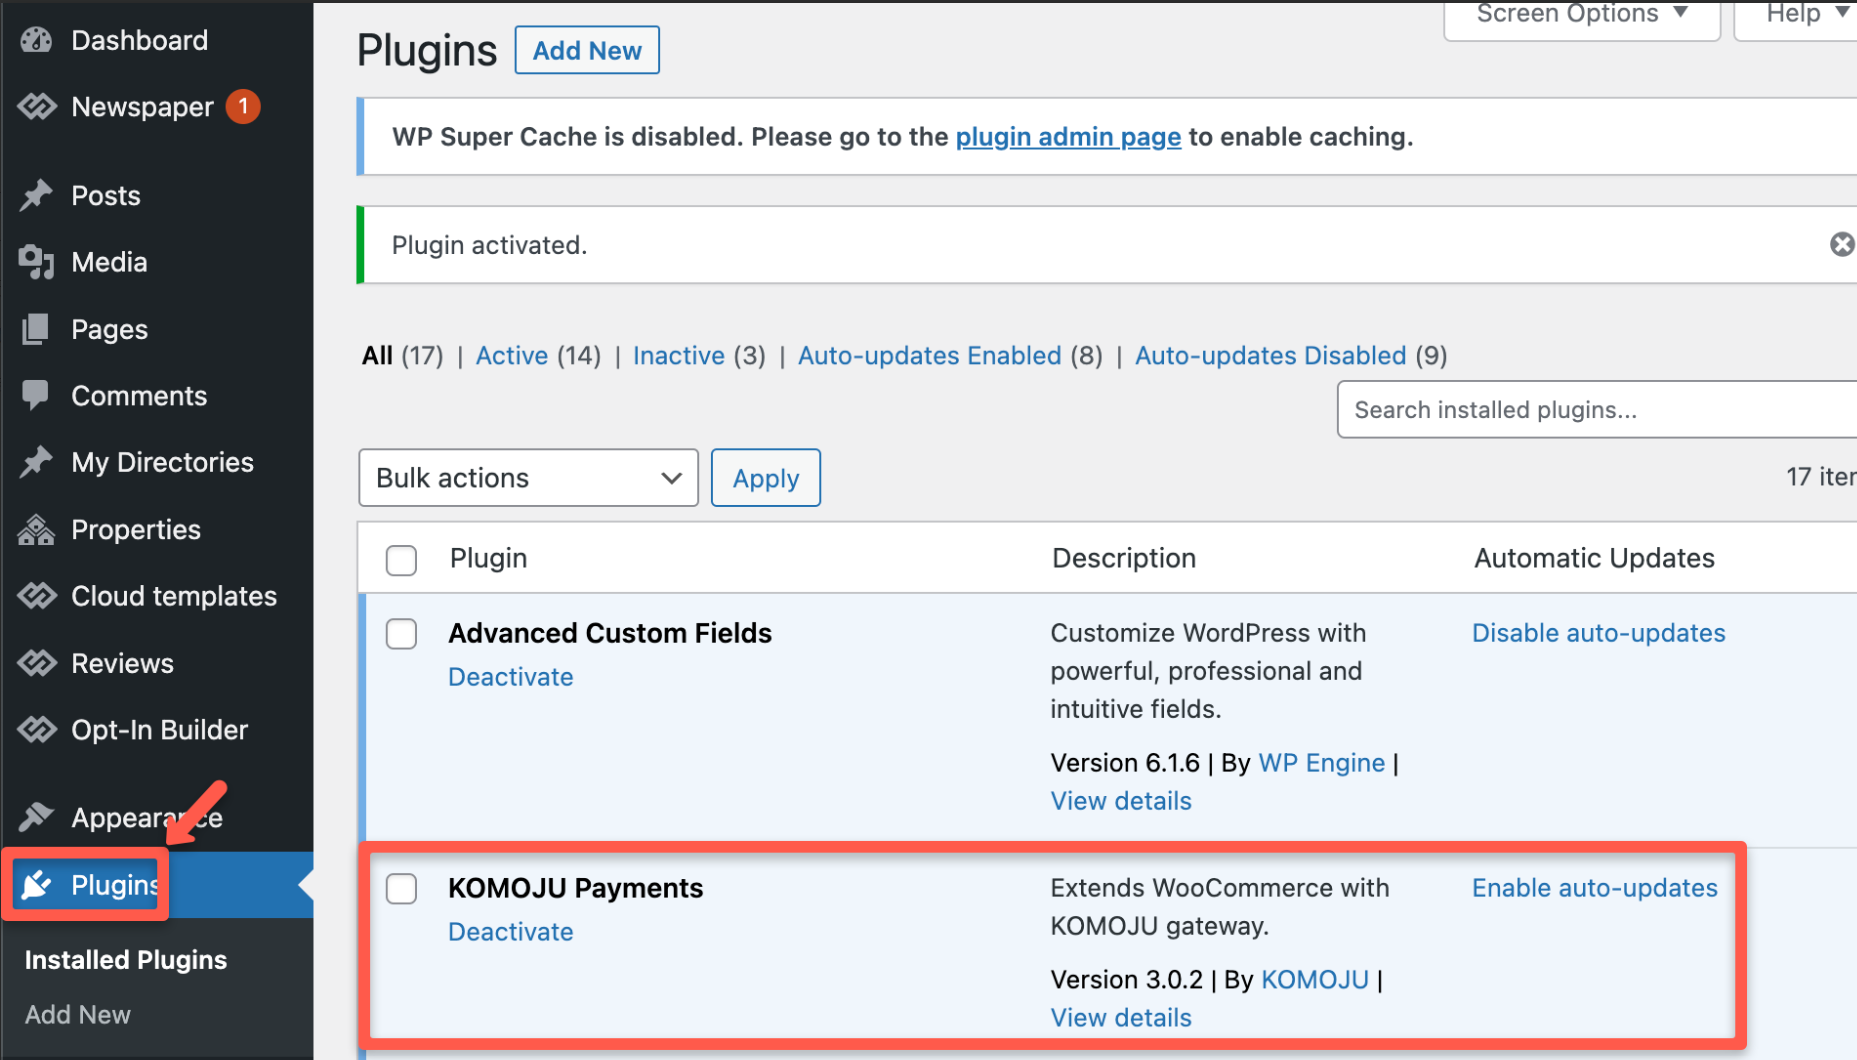Click the Posts pushpin icon
Viewport: 1857px width, 1060px height.
[36, 195]
